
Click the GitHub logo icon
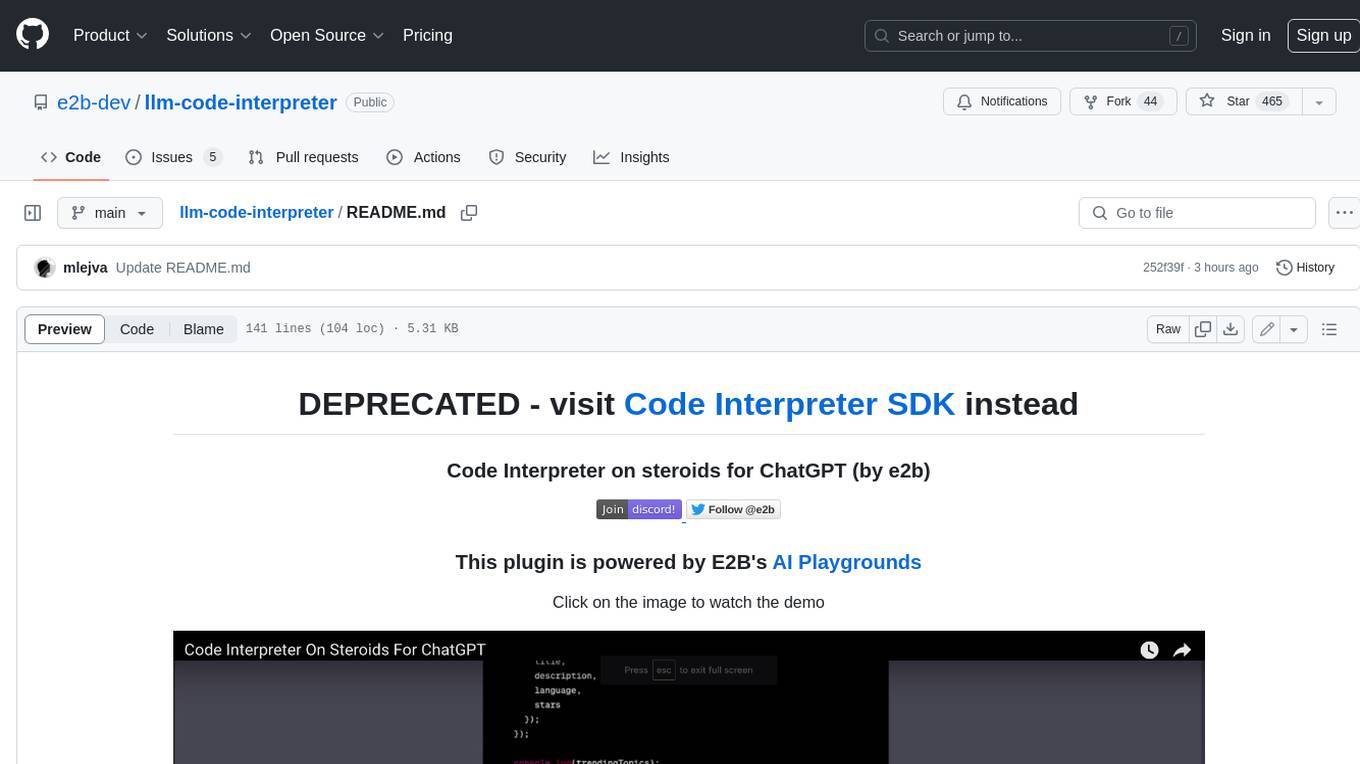[32, 35]
